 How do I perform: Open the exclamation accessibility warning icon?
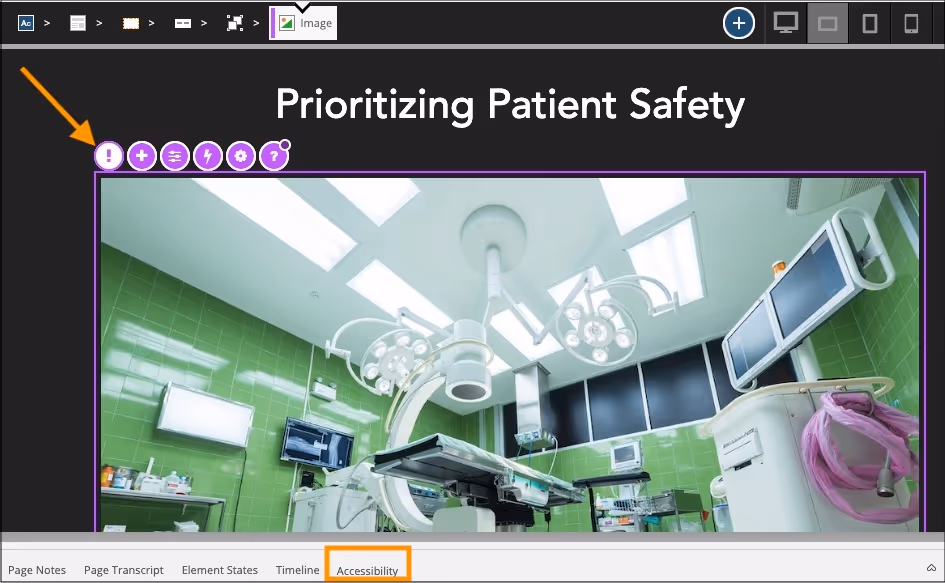(109, 156)
